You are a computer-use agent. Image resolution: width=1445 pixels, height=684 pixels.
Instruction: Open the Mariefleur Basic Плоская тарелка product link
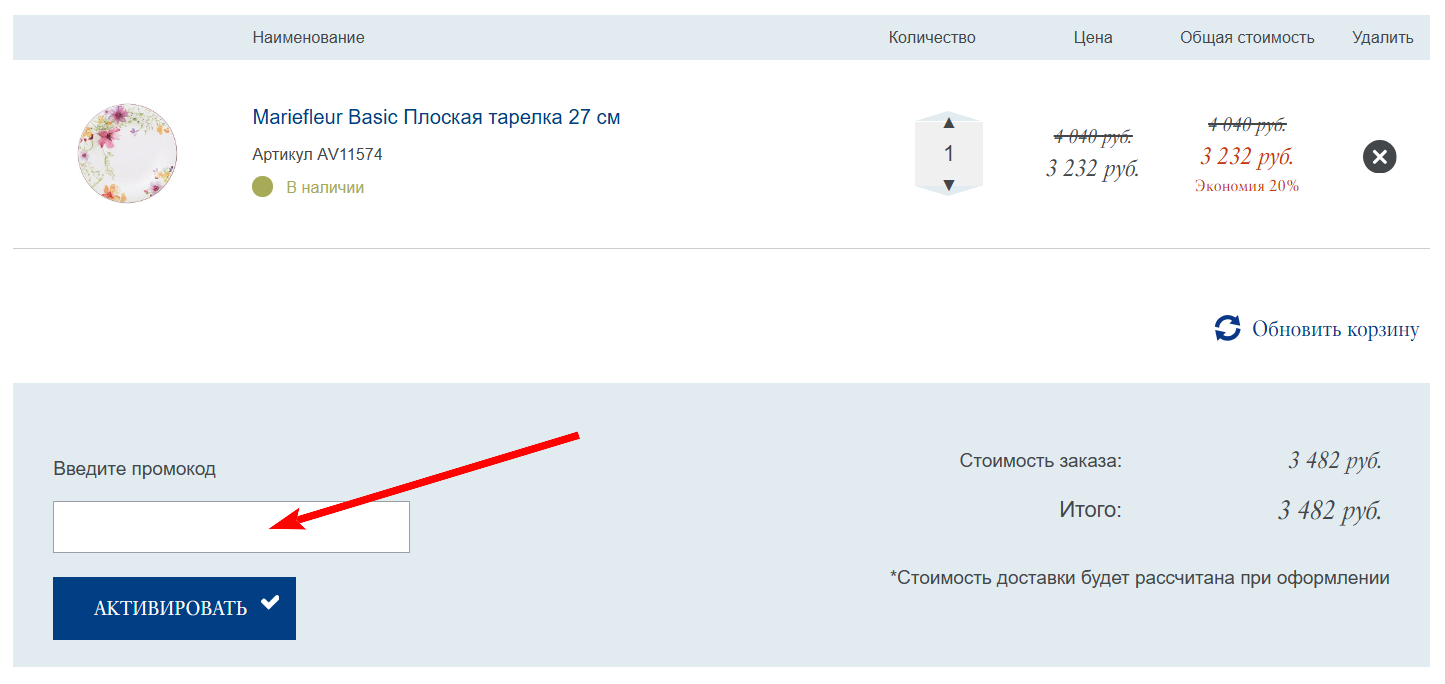(x=436, y=117)
